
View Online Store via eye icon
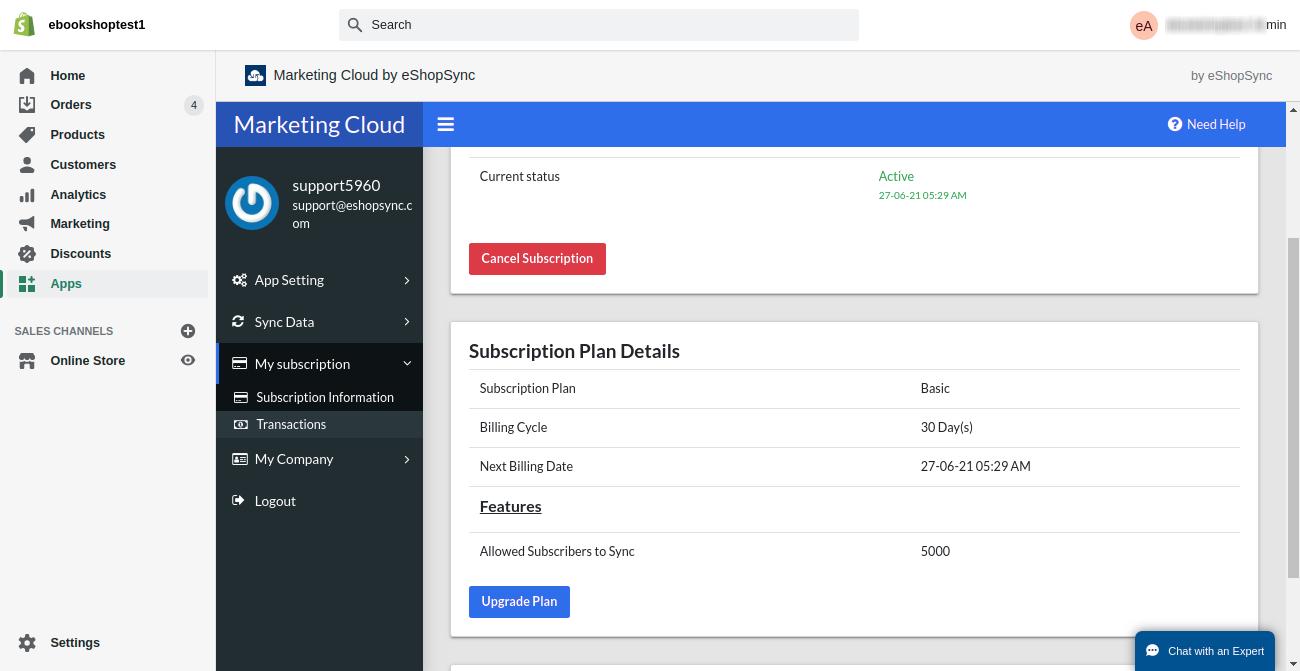[187, 361]
